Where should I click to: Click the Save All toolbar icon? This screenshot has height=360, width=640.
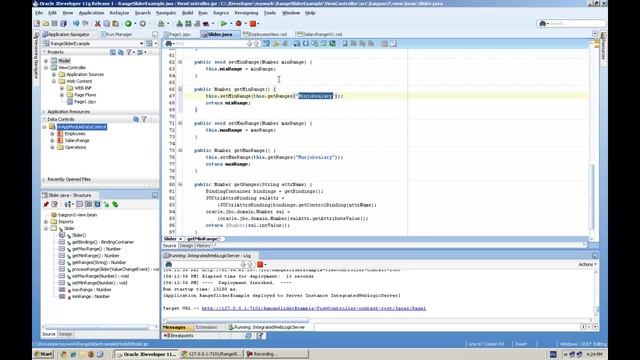coord(63,24)
